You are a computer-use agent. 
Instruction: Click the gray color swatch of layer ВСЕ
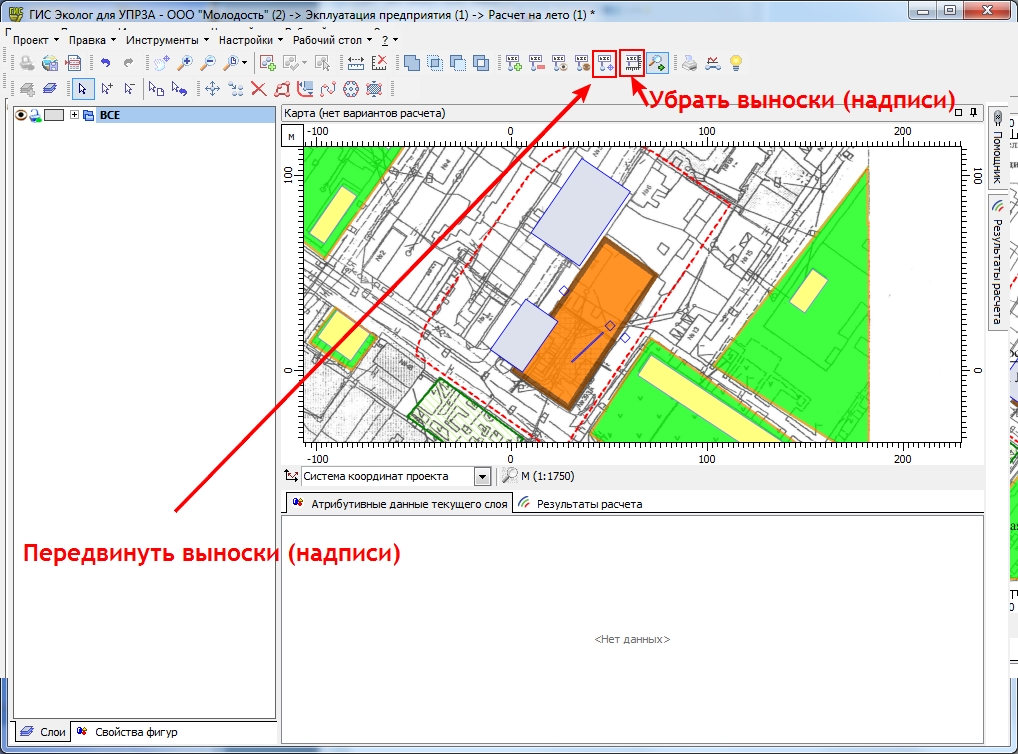point(54,115)
